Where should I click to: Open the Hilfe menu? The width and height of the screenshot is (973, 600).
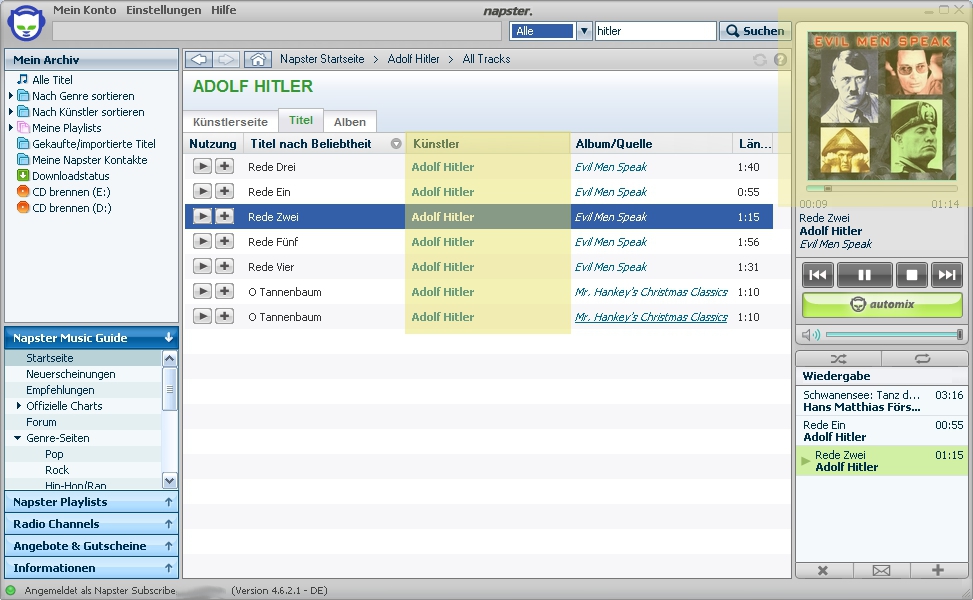pyautogui.click(x=223, y=10)
